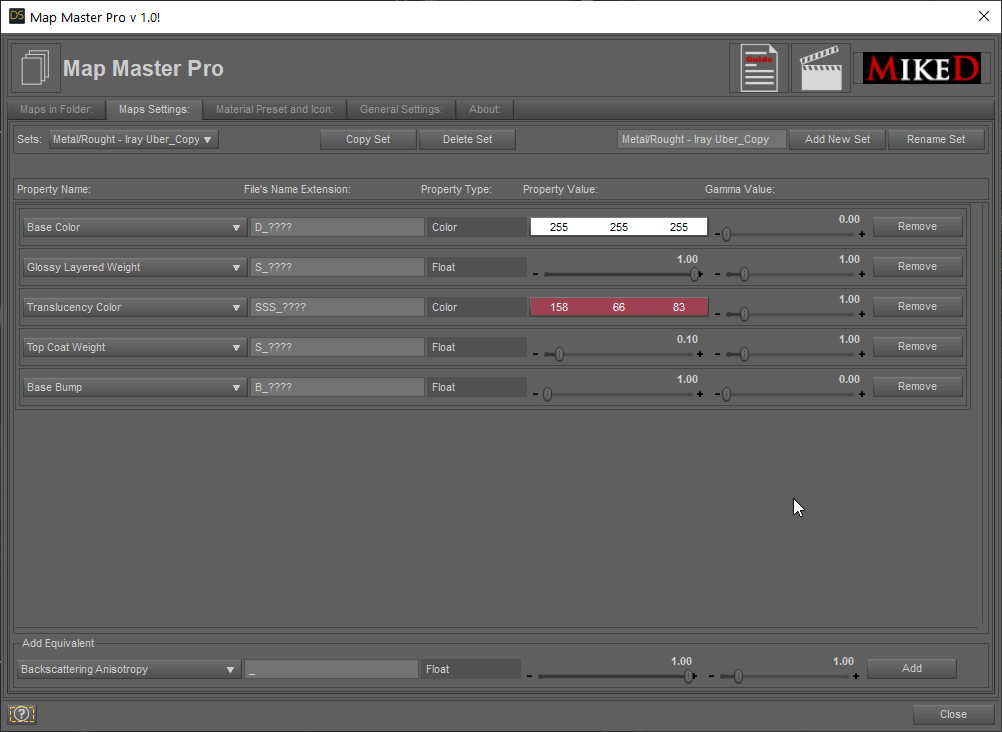Click plus icon for Base Bump gamma

[x=862, y=394]
